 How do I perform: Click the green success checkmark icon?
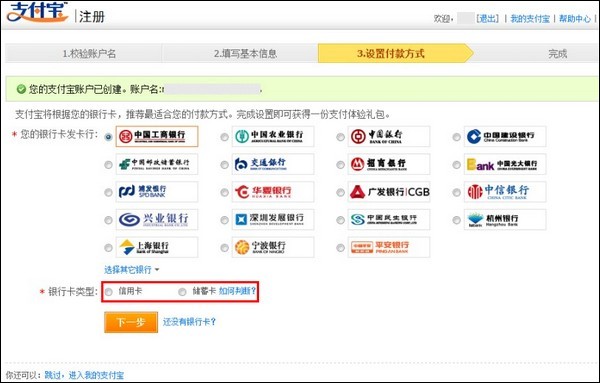click(x=21, y=90)
